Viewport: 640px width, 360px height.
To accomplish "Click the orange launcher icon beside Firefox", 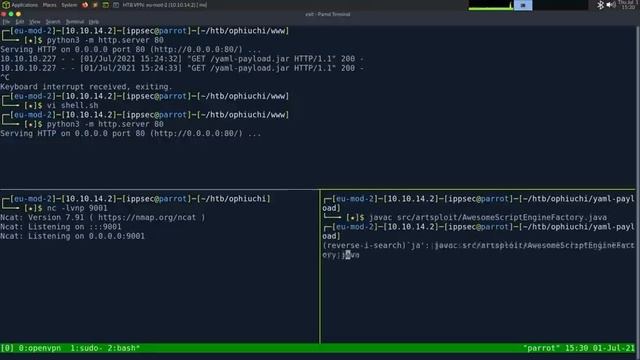I will coord(95,5).
